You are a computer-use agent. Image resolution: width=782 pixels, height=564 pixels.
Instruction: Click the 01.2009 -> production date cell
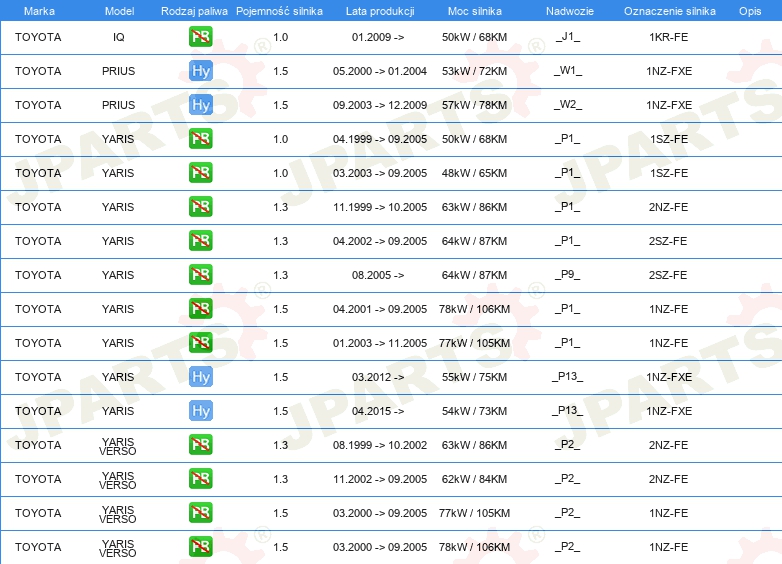click(x=378, y=37)
